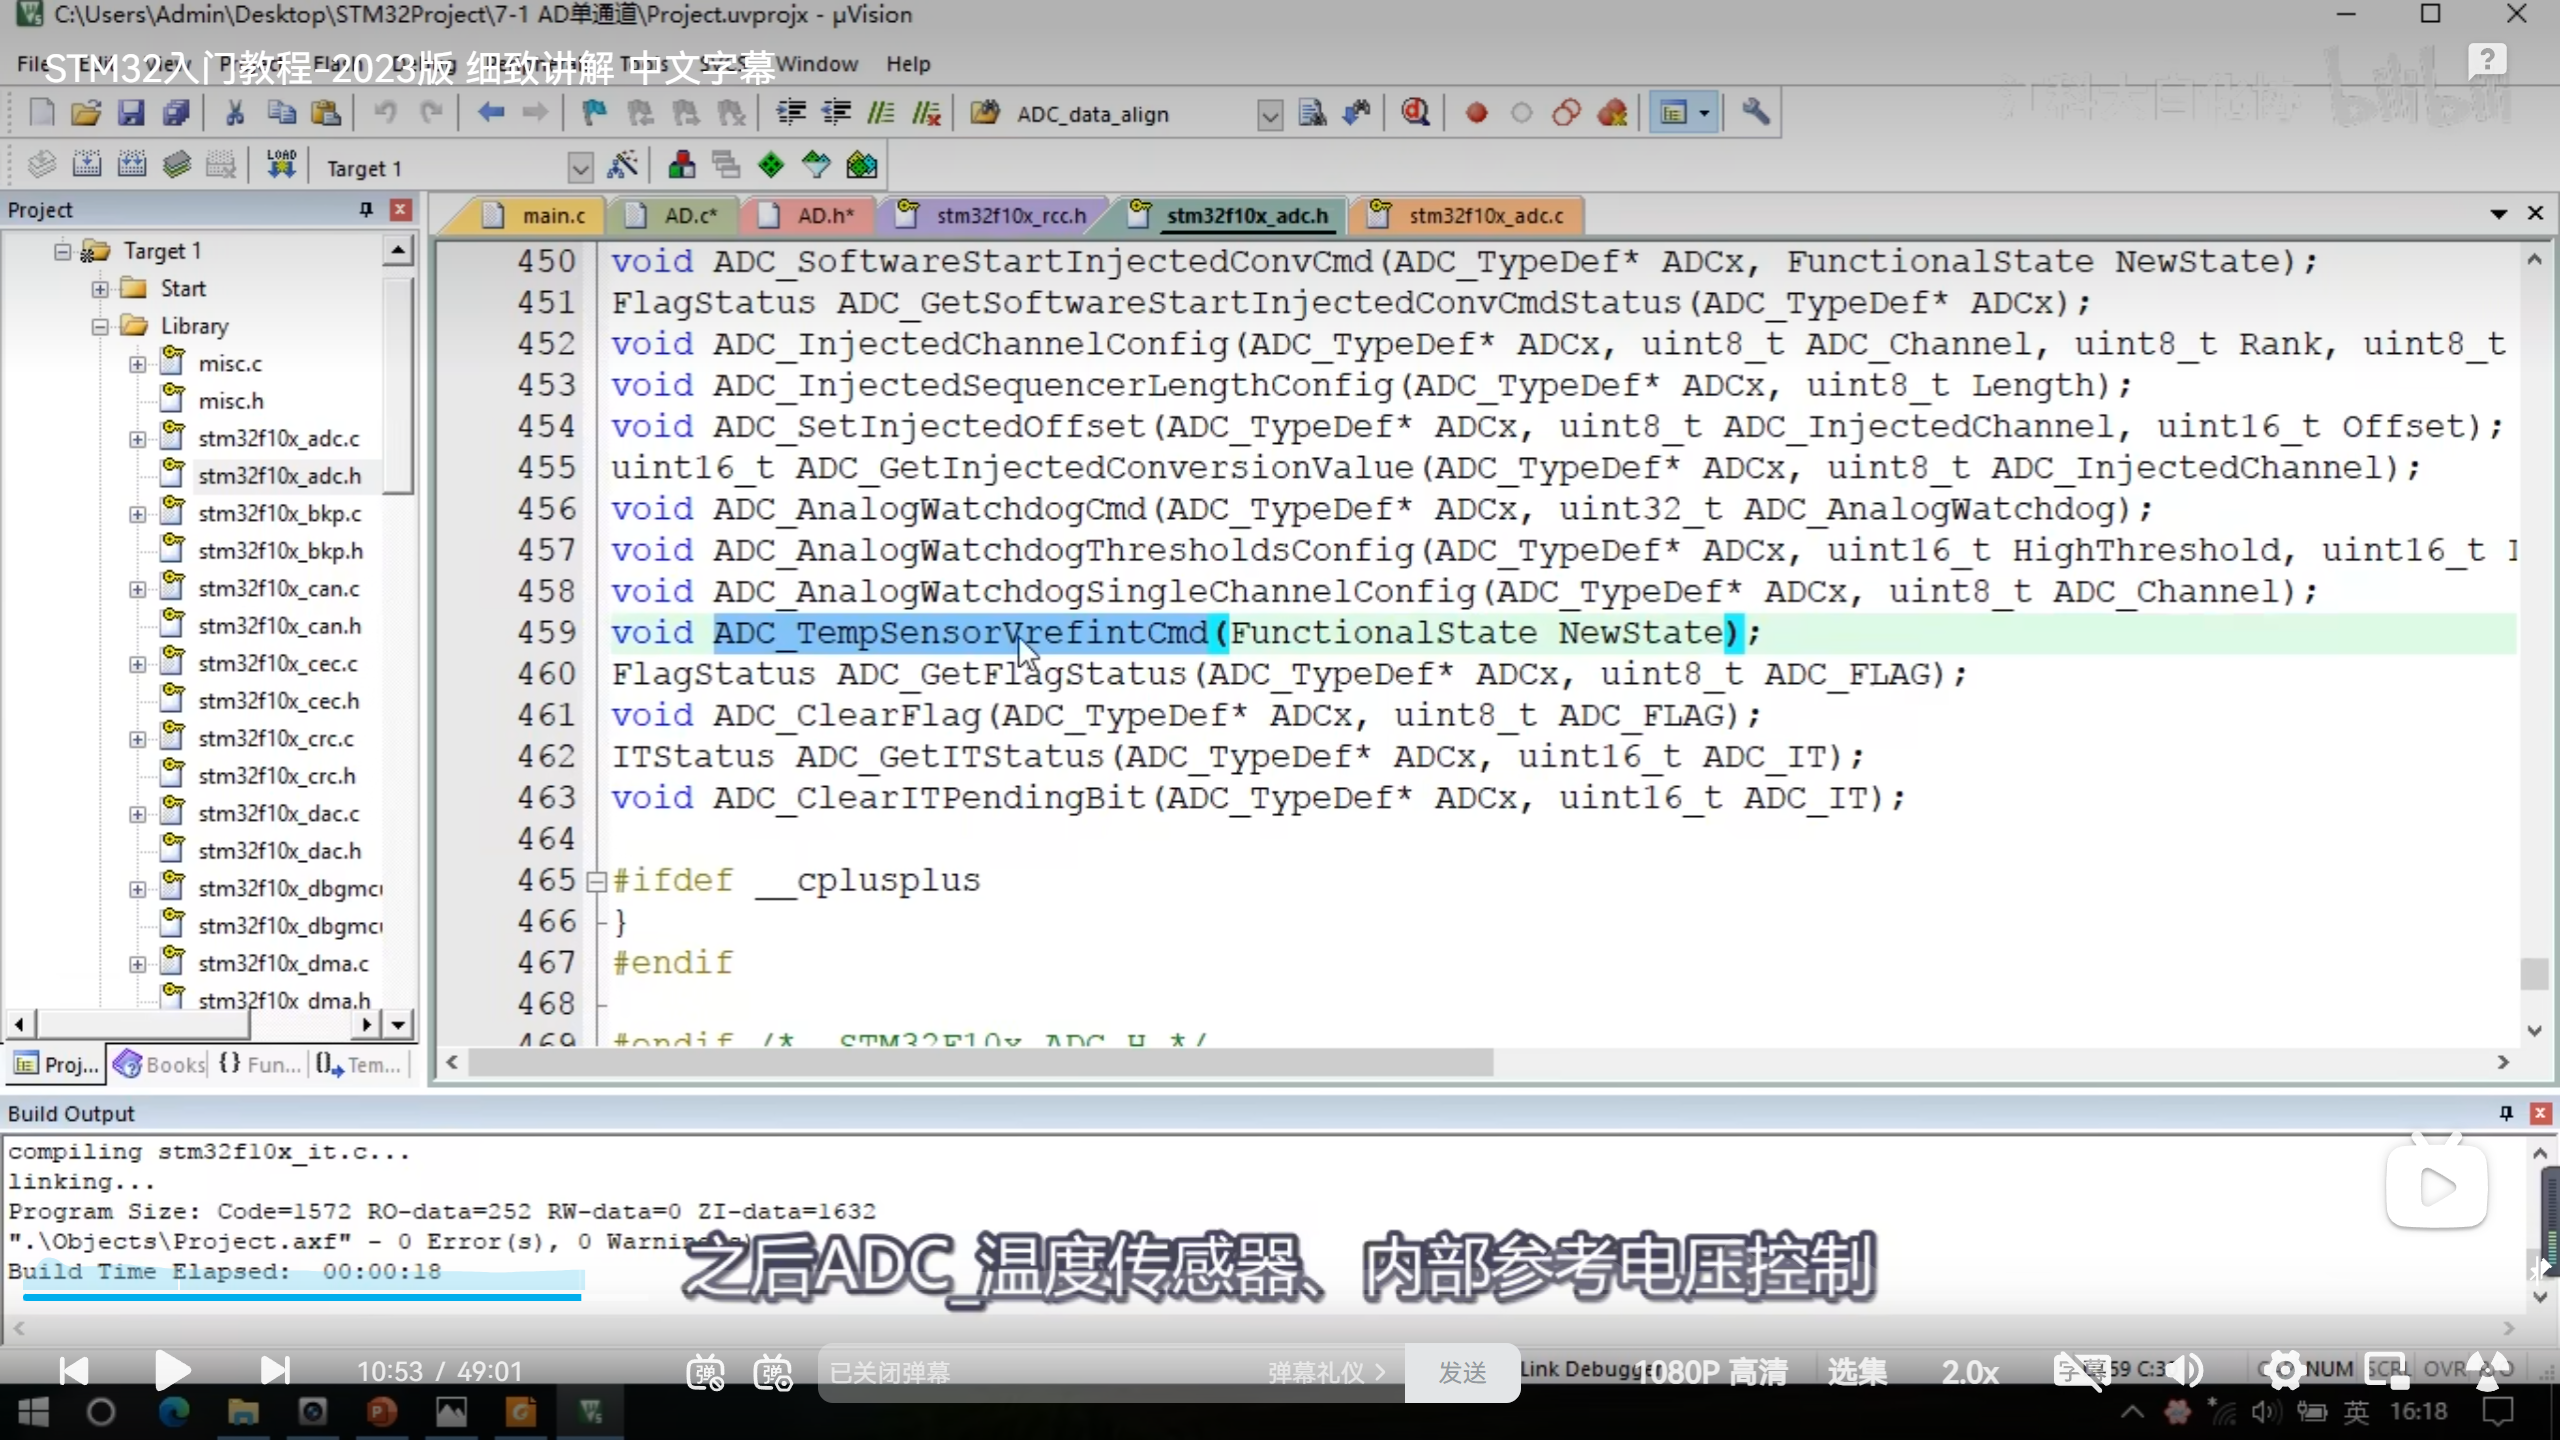Screen dimensions: 2560x1440
Task: Click the Configuration wrench icon
Action: pos(1756,112)
